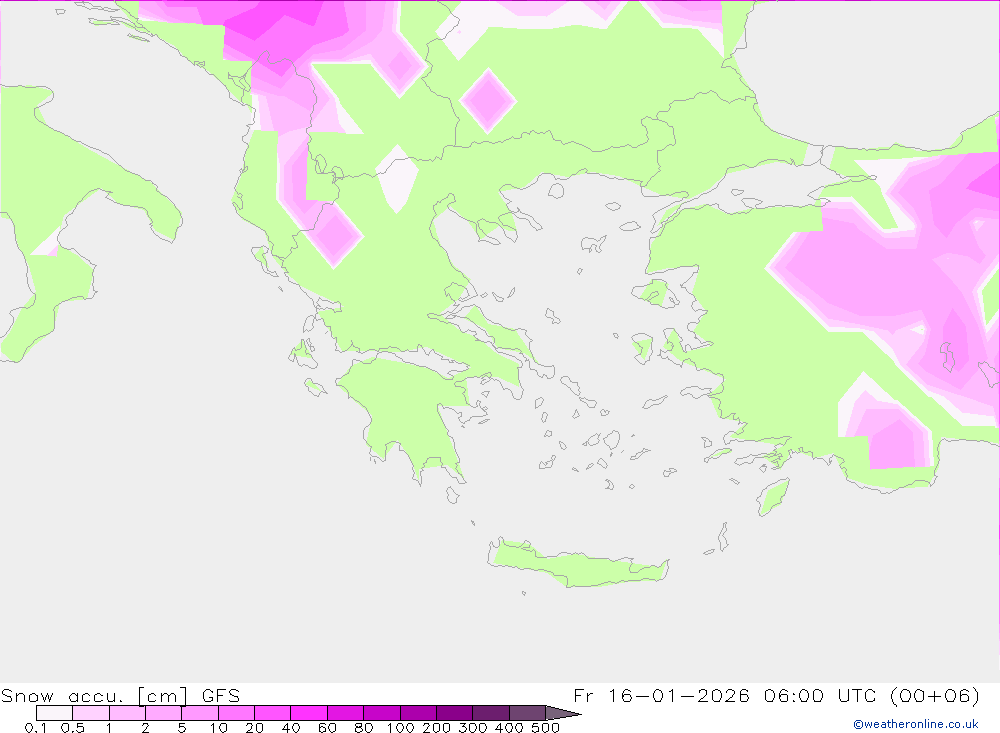Click the 20–40 cm legend swatch
Viewport: 1000px width, 733px height.
tap(273, 713)
